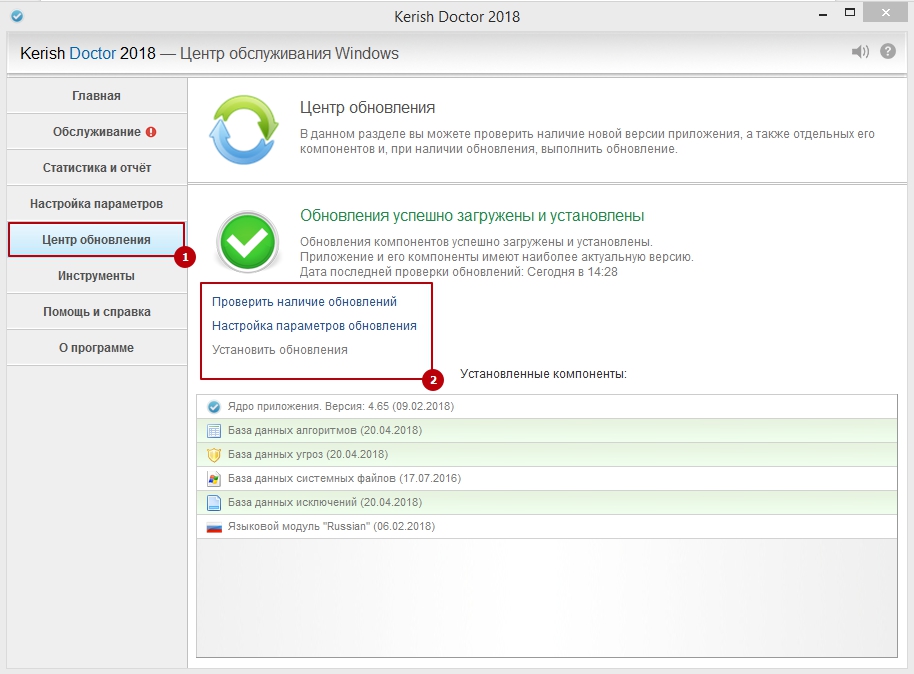The image size is (914, 674).
Task: Click the Установленные компоненты label
Action: pos(543,374)
